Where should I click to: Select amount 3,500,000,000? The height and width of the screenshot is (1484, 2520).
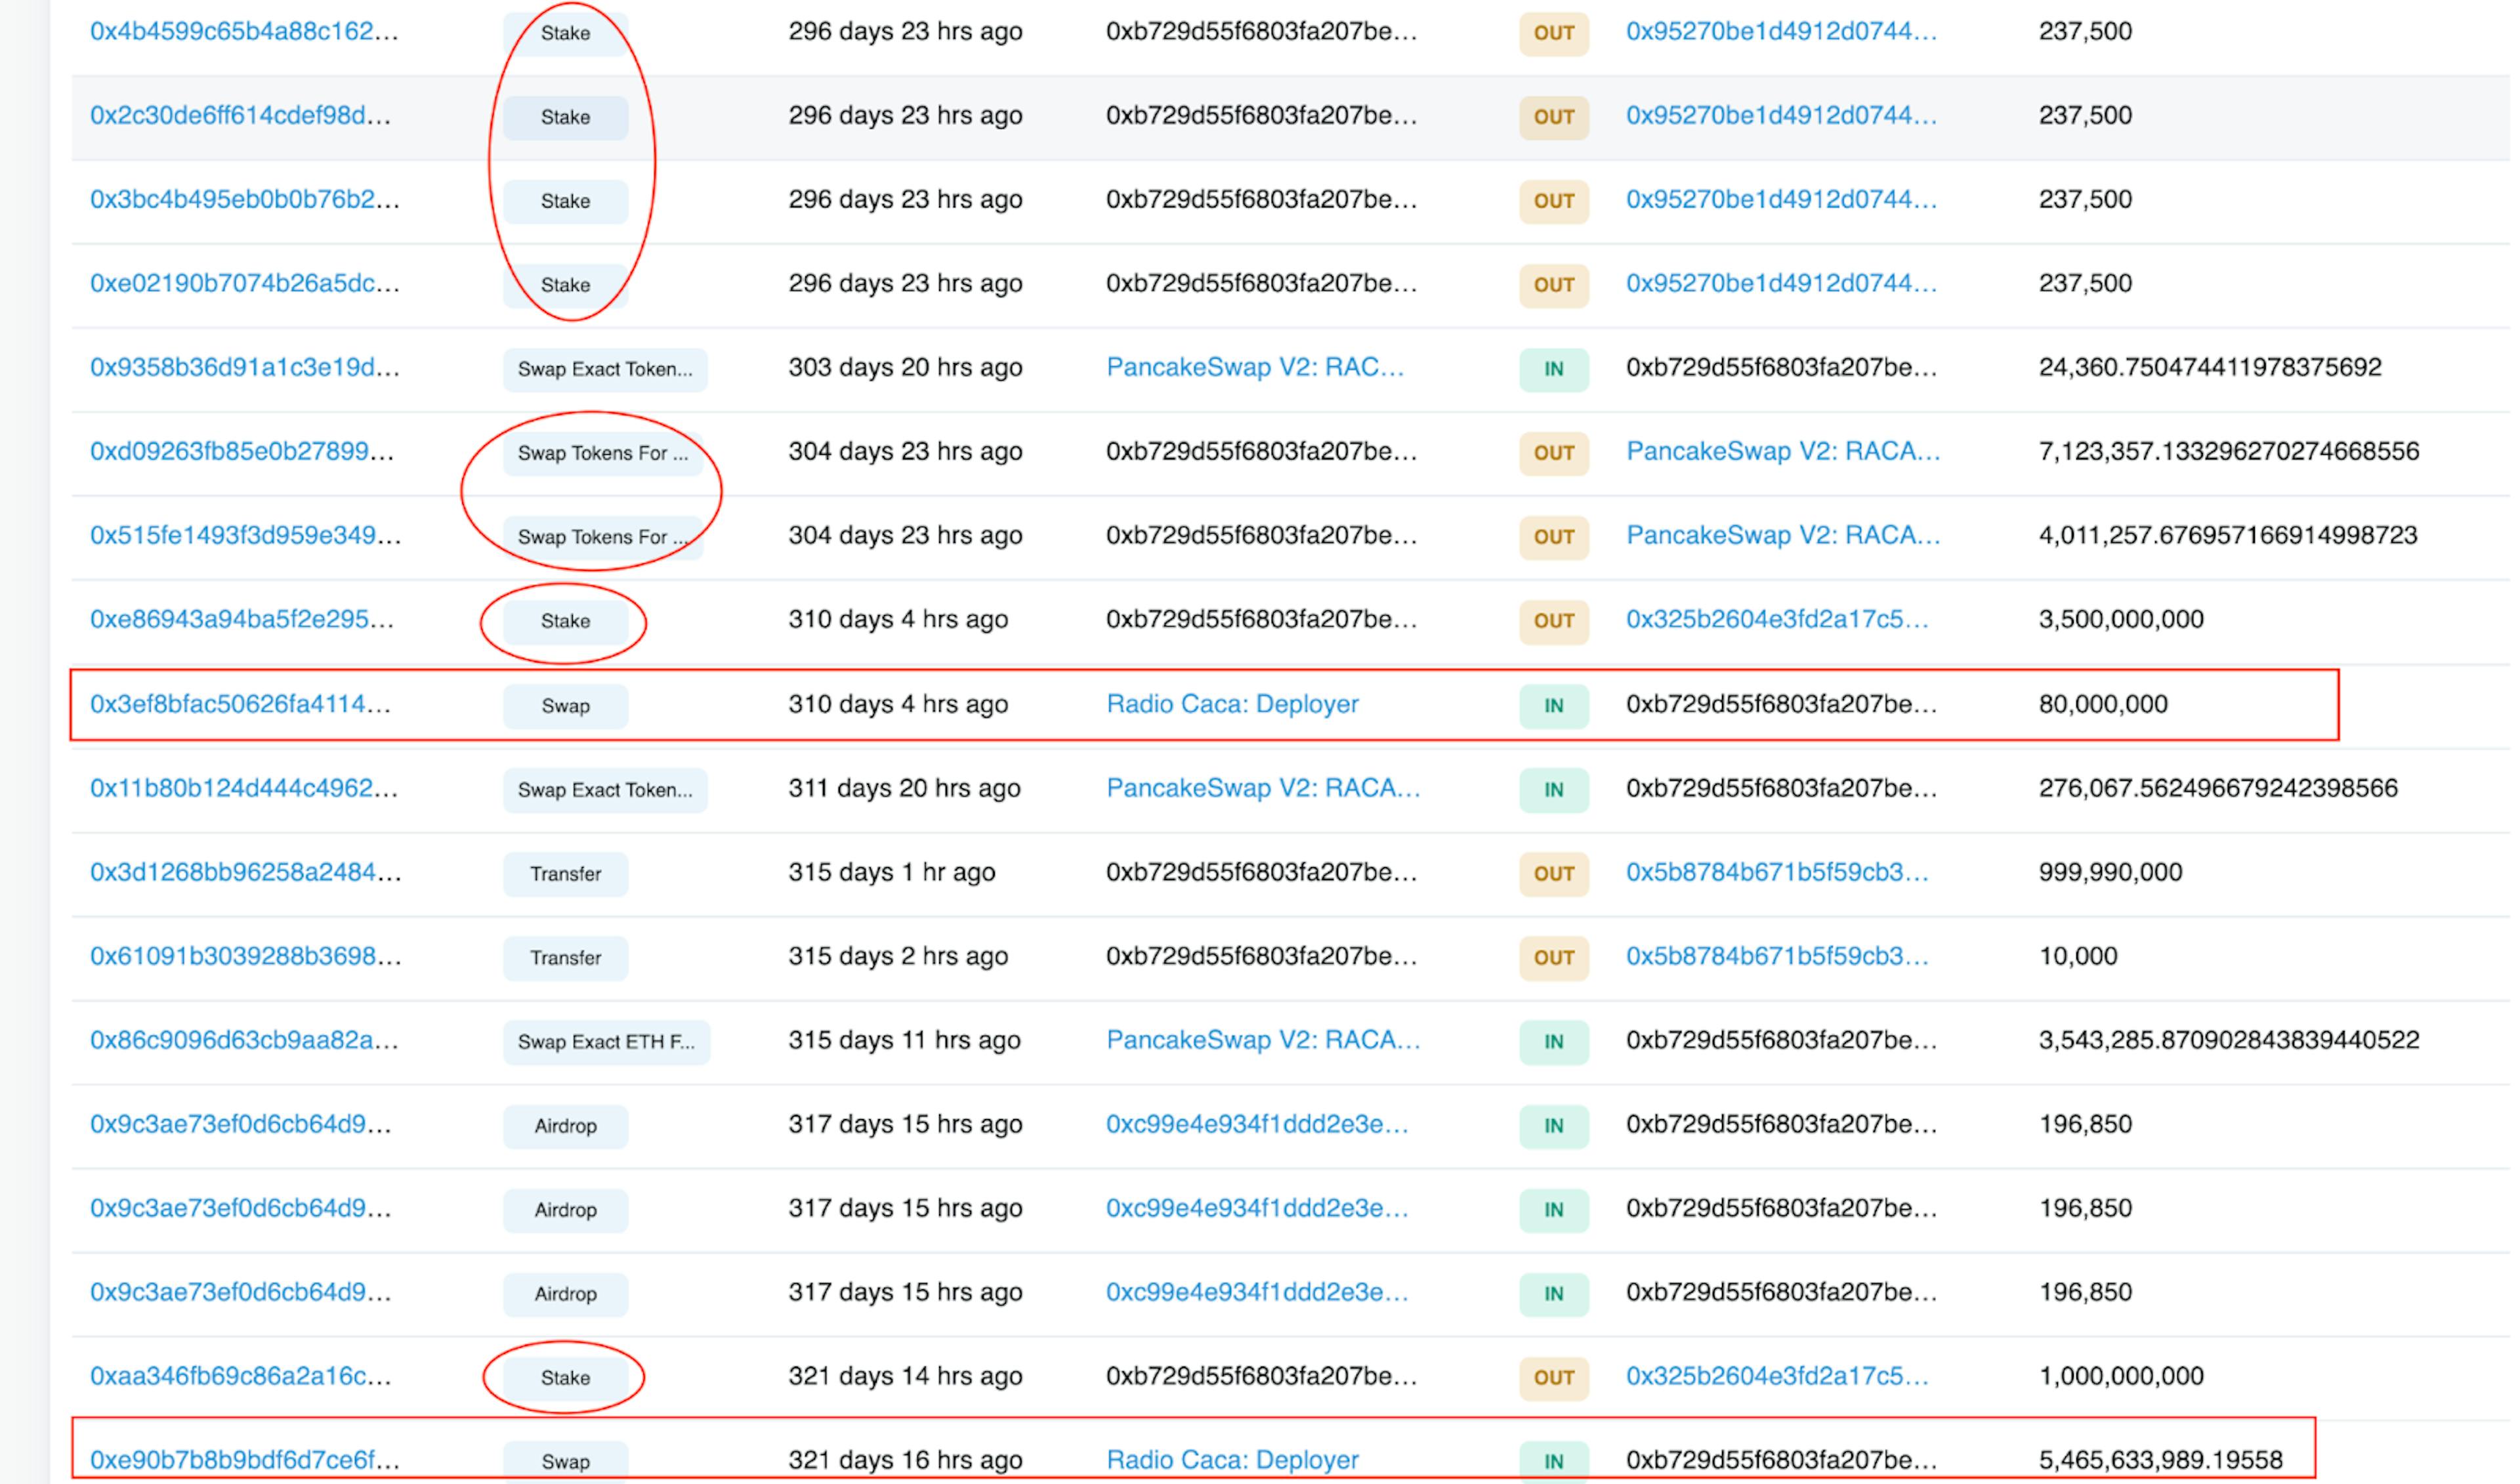pyautogui.click(x=2121, y=620)
